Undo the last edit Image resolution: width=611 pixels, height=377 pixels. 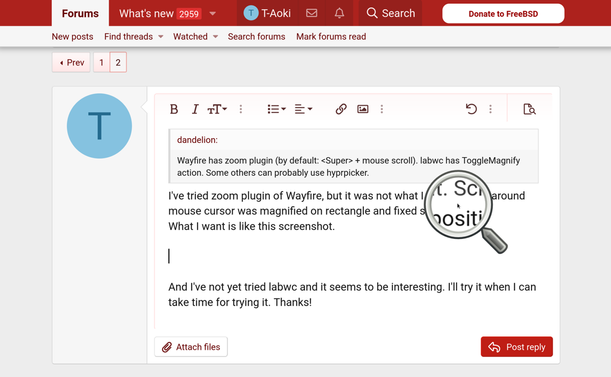471,109
